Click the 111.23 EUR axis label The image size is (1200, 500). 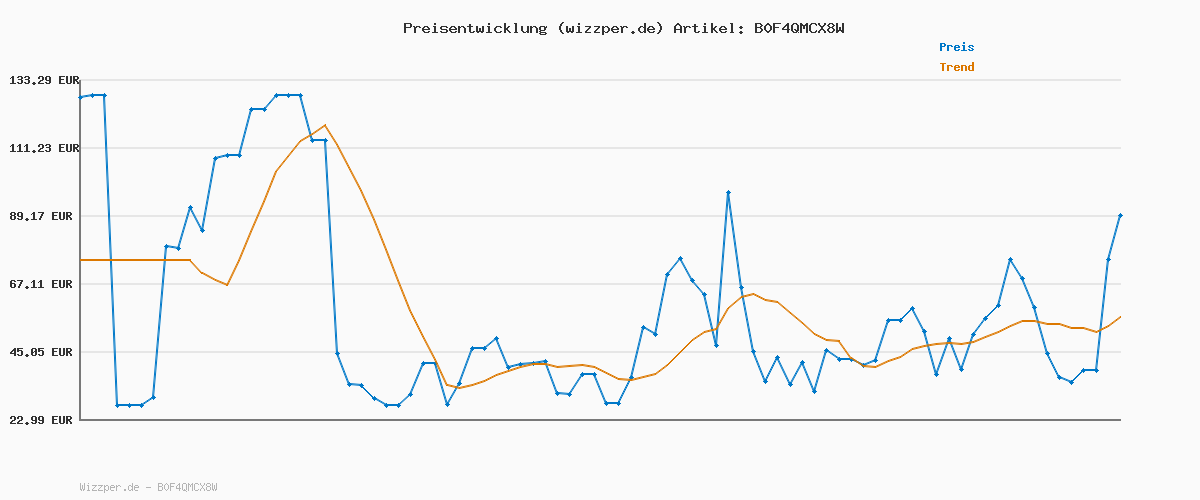[x=43, y=148]
